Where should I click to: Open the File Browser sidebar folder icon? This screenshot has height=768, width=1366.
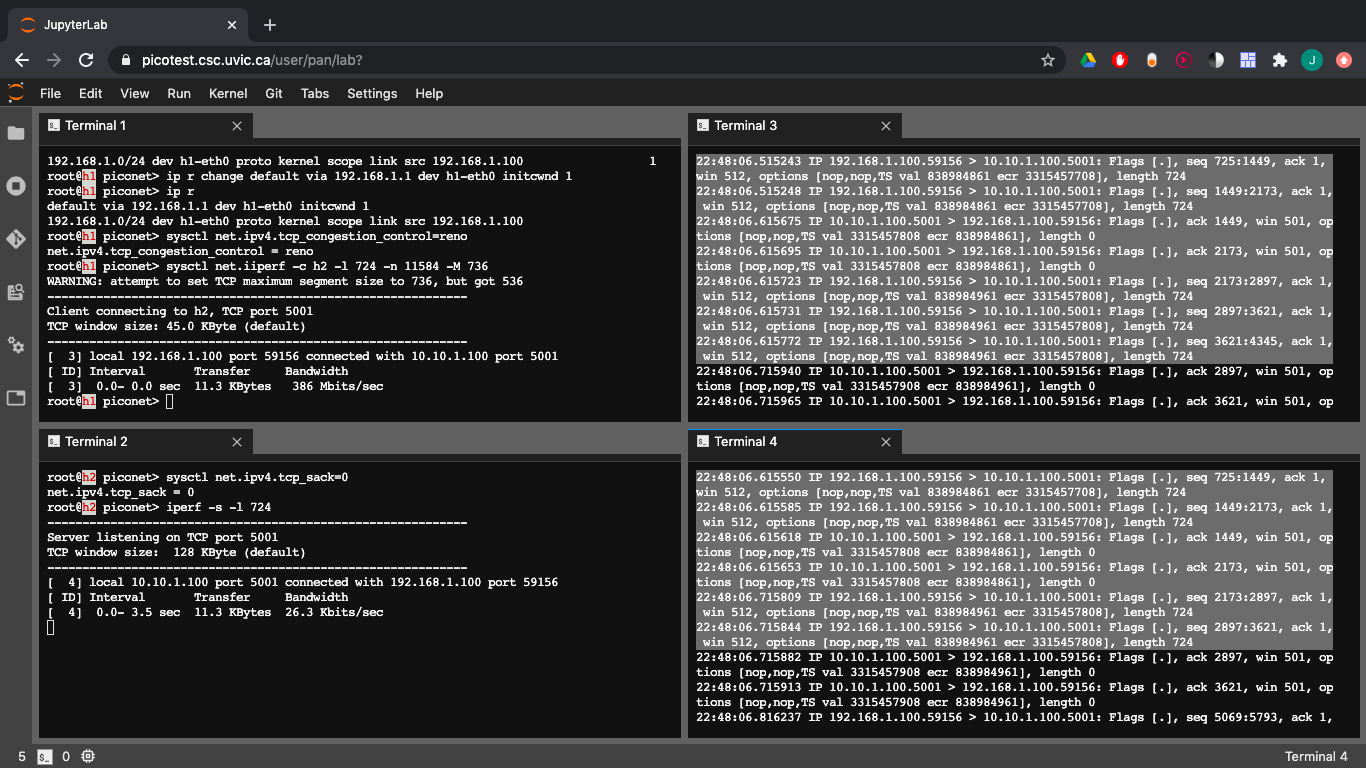tap(16, 133)
